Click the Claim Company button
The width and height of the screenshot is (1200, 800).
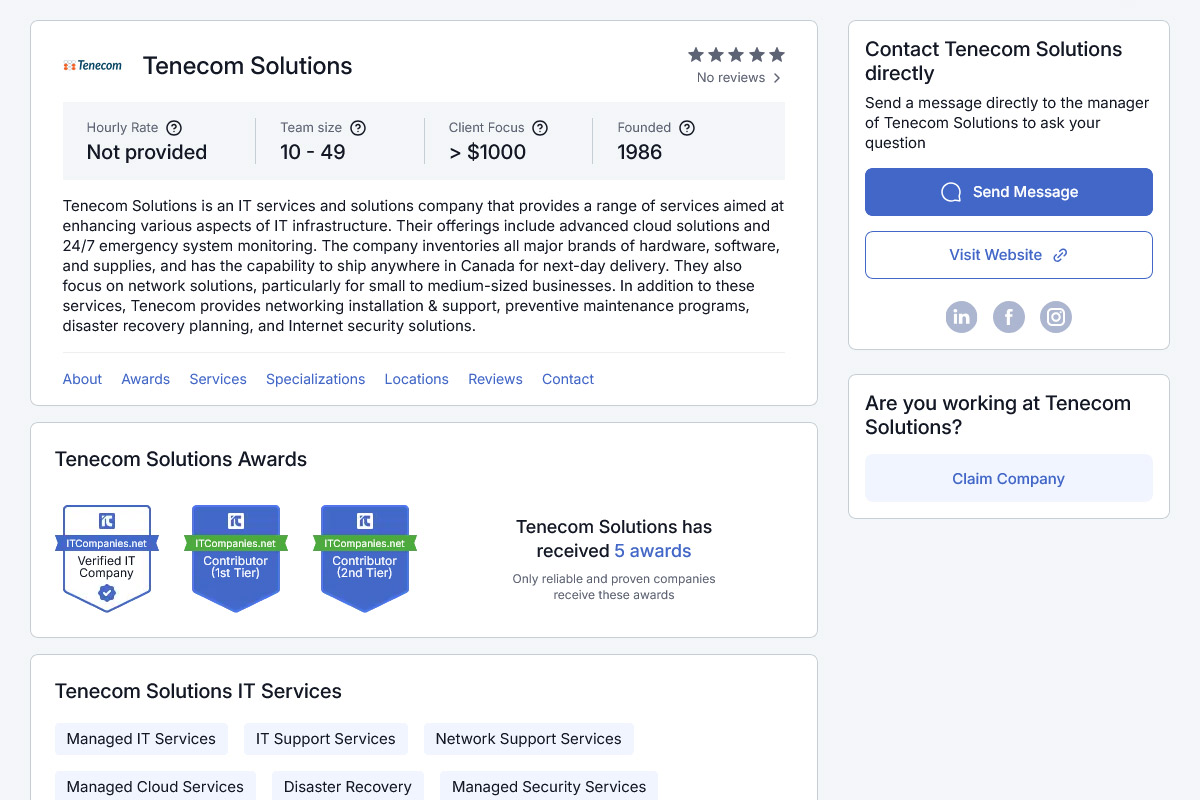pos(1008,479)
